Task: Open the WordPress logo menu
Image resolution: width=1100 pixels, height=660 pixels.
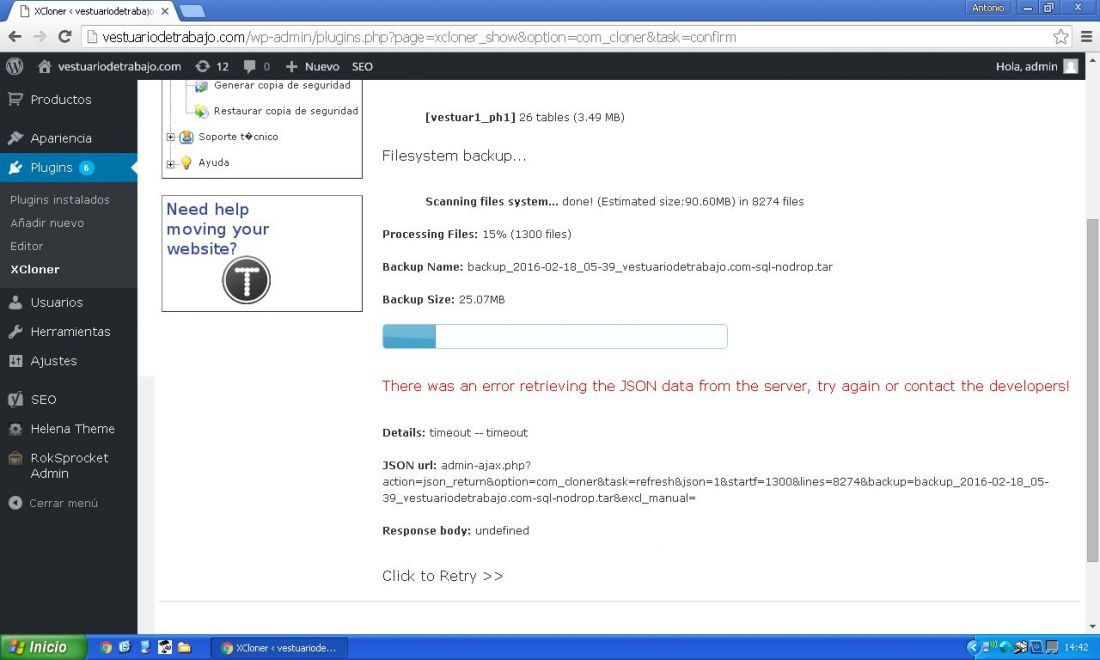Action: (15, 66)
